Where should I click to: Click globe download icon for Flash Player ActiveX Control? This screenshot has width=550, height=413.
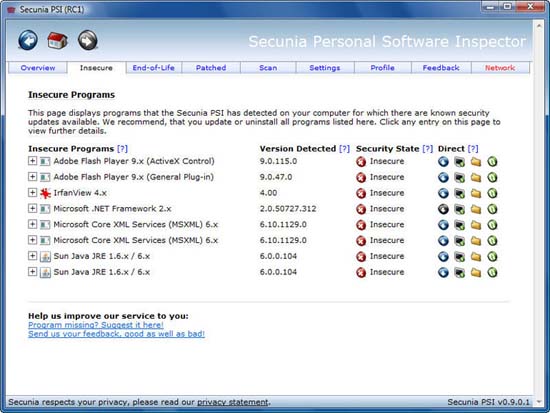(x=443, y=161)
